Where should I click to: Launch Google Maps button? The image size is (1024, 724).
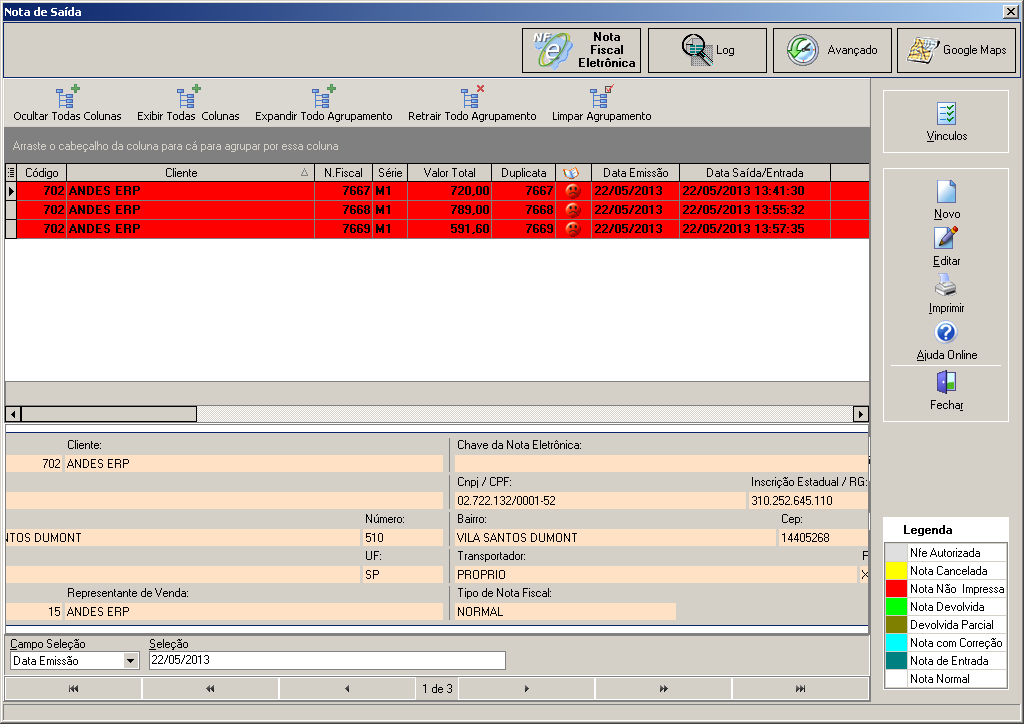956,50
